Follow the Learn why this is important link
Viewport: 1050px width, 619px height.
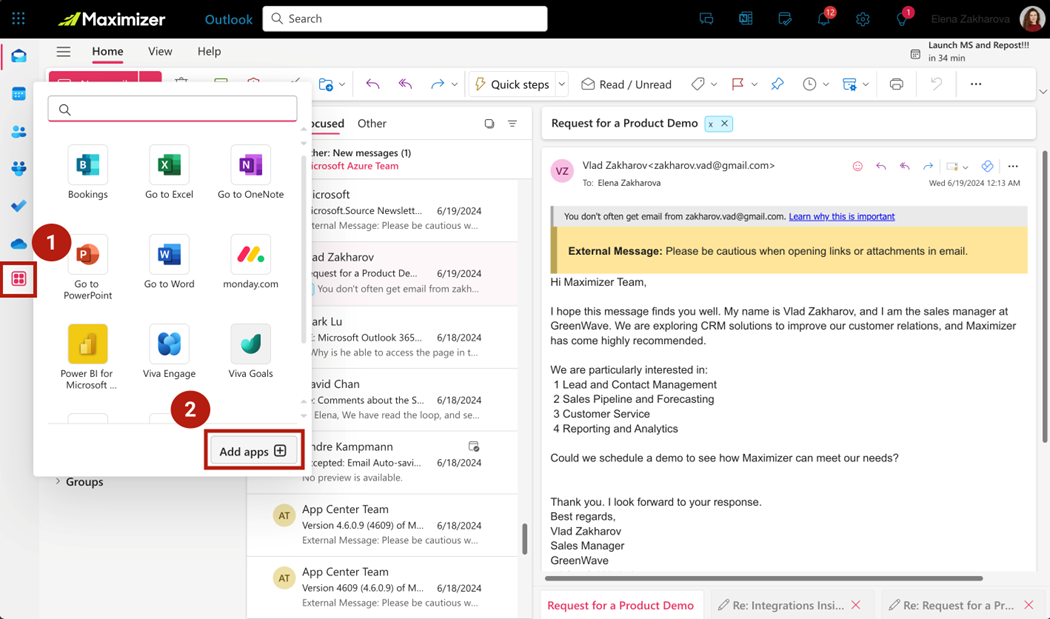[x=841, y=216]
